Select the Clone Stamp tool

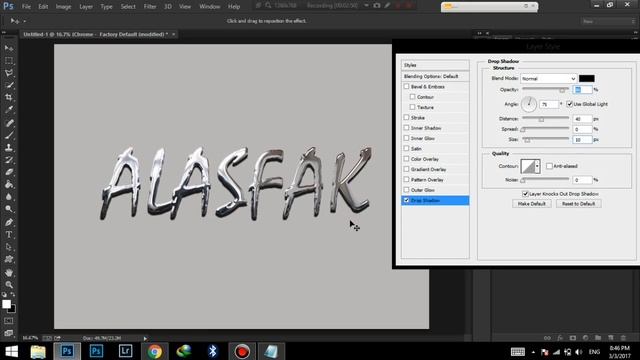9,147
